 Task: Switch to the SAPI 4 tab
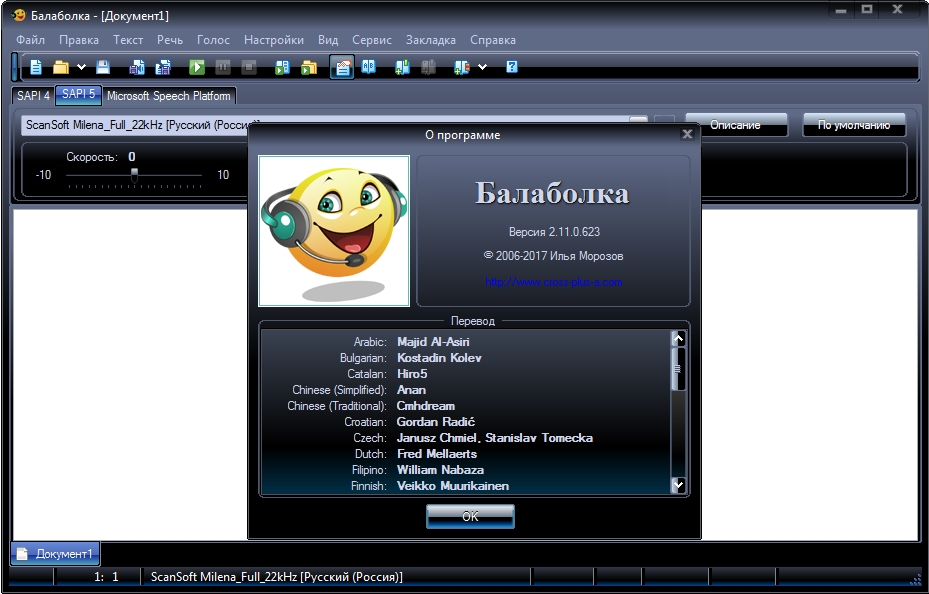(33, 96)
